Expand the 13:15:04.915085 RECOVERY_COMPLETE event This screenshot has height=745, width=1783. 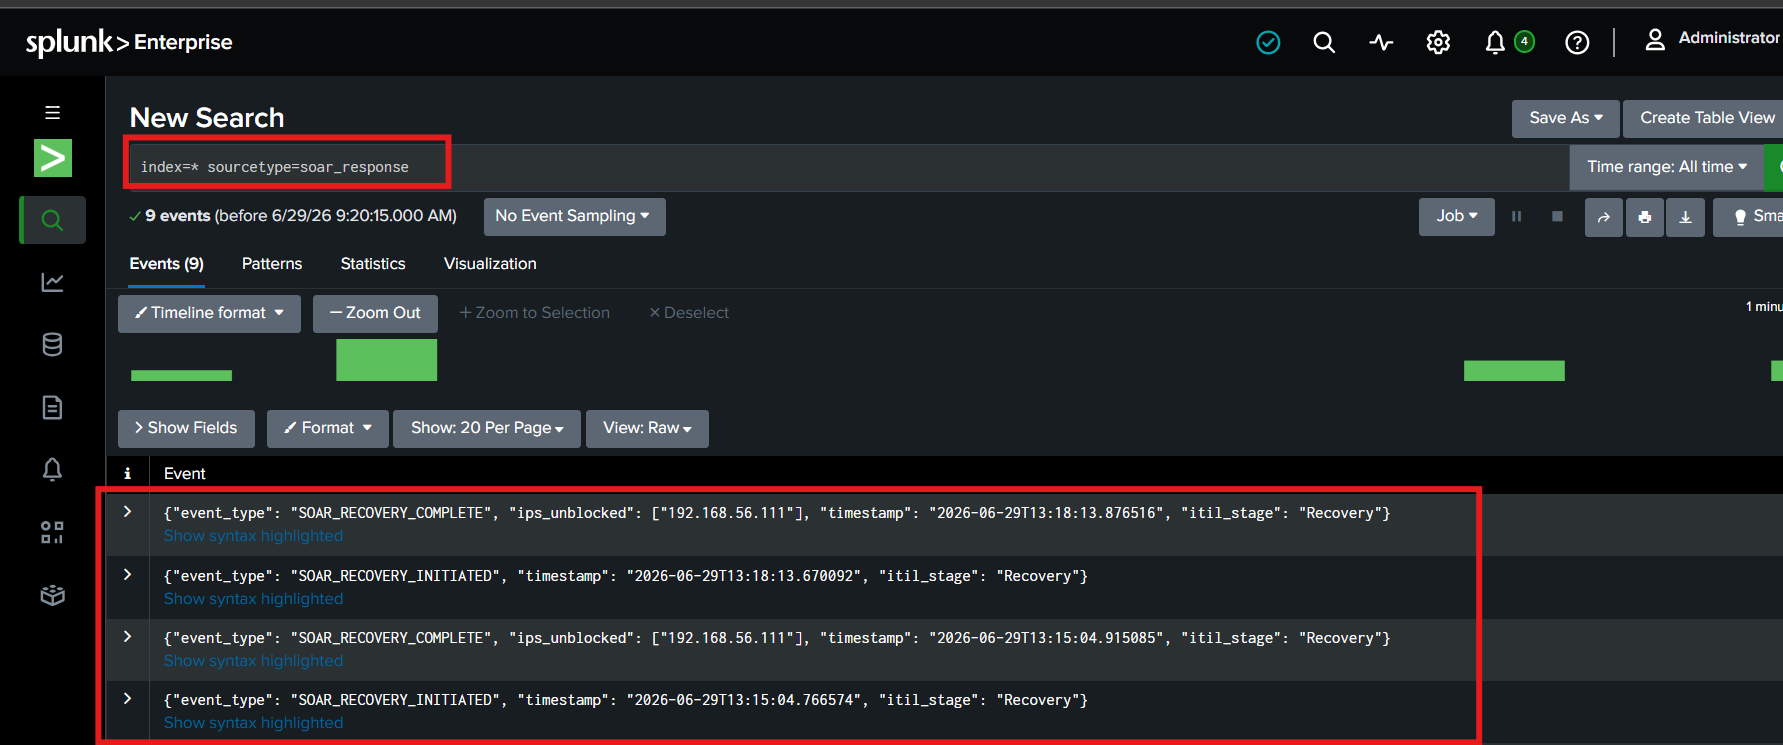[x=127, y=637]
